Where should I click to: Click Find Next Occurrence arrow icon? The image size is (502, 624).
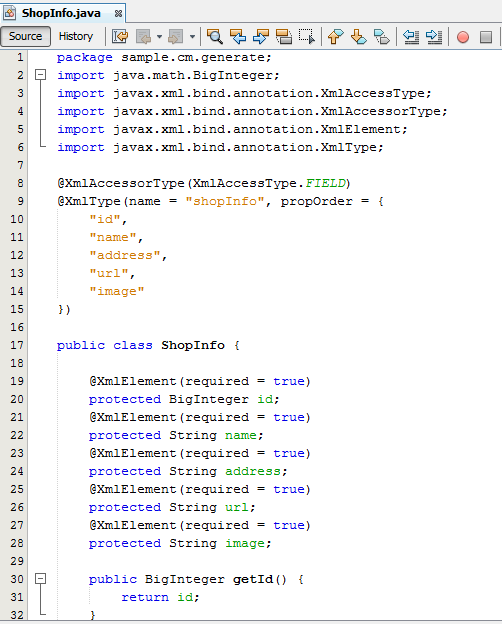click(x=261, y=37)
